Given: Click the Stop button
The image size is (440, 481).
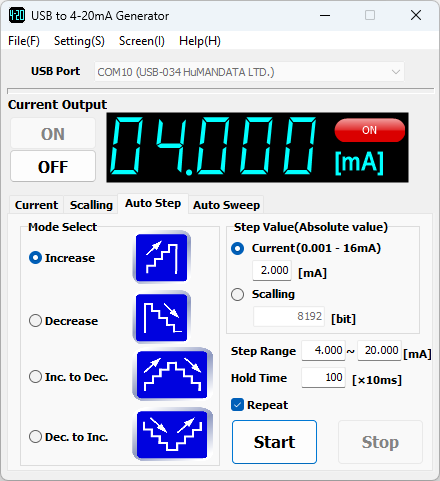Looking at the screenshot, I should click(380, 442).
